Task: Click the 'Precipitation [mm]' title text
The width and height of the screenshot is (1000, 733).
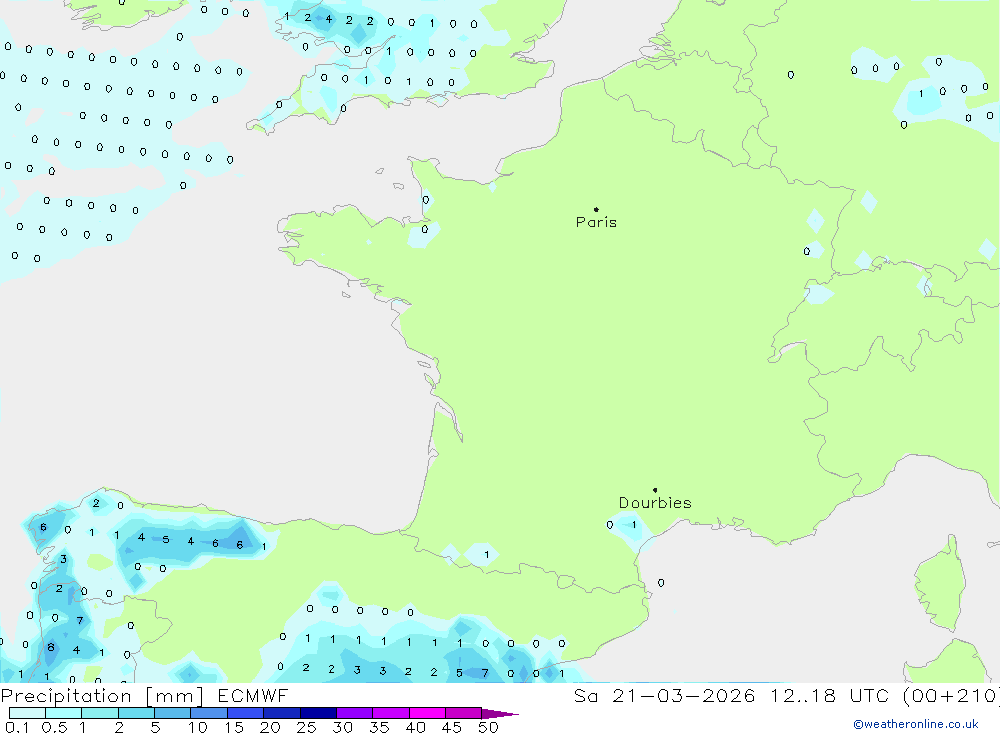Action: pos(102,696)
